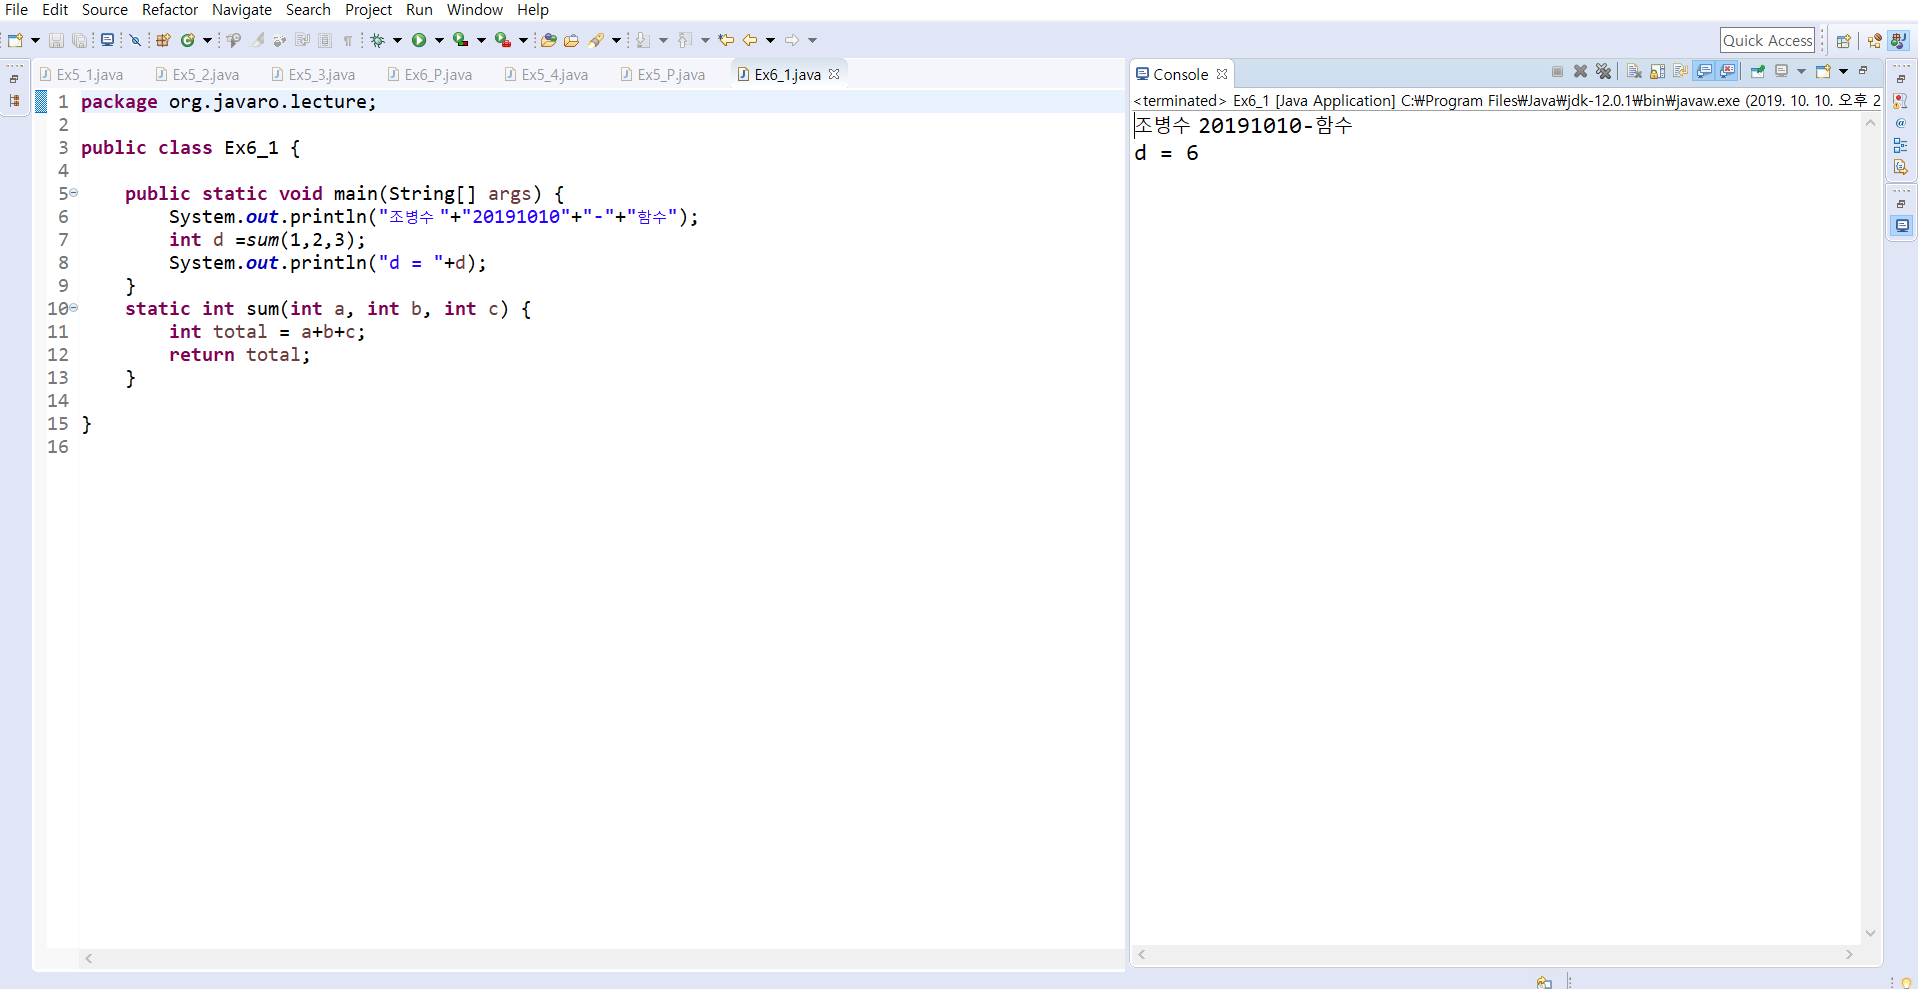Click the Open Type search icon

(233, 40)
